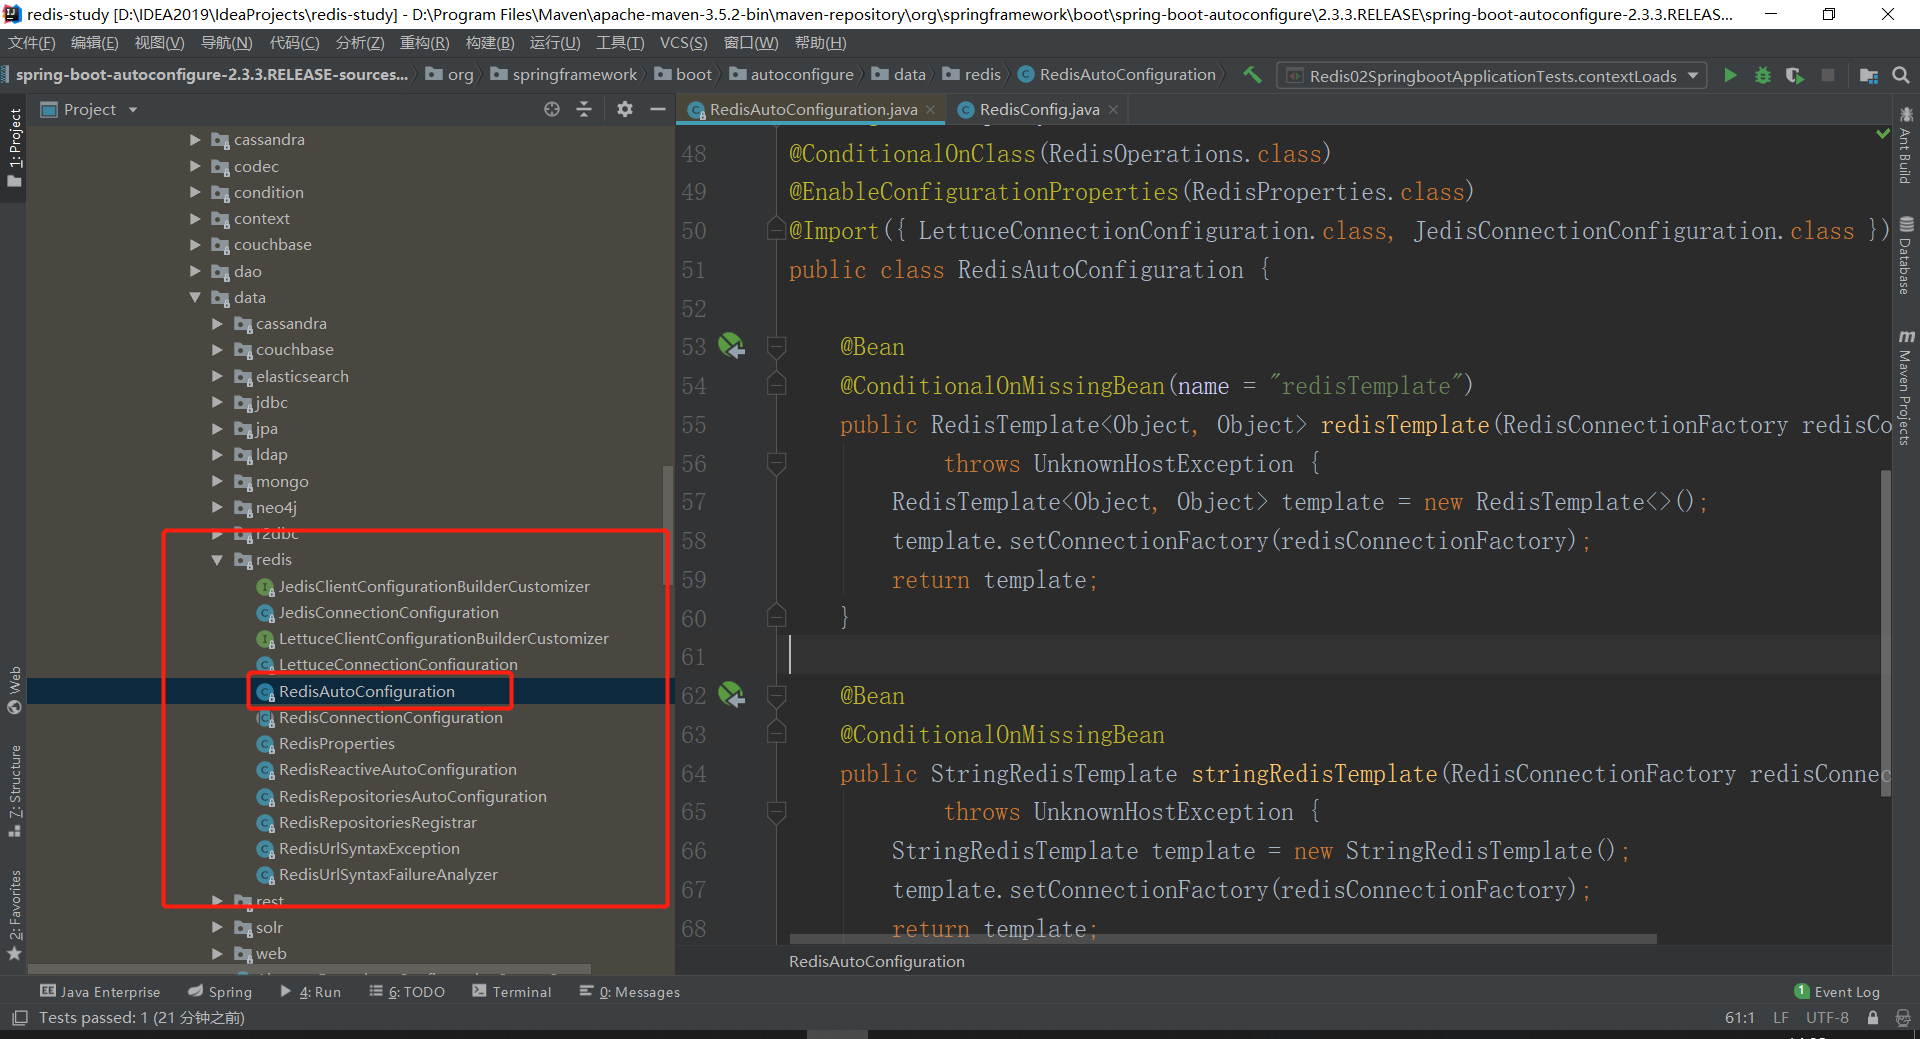Viewport: 1920px width, 1039px height.
Task: Collapse the redis folder in the tree
Action: point(217,560)
